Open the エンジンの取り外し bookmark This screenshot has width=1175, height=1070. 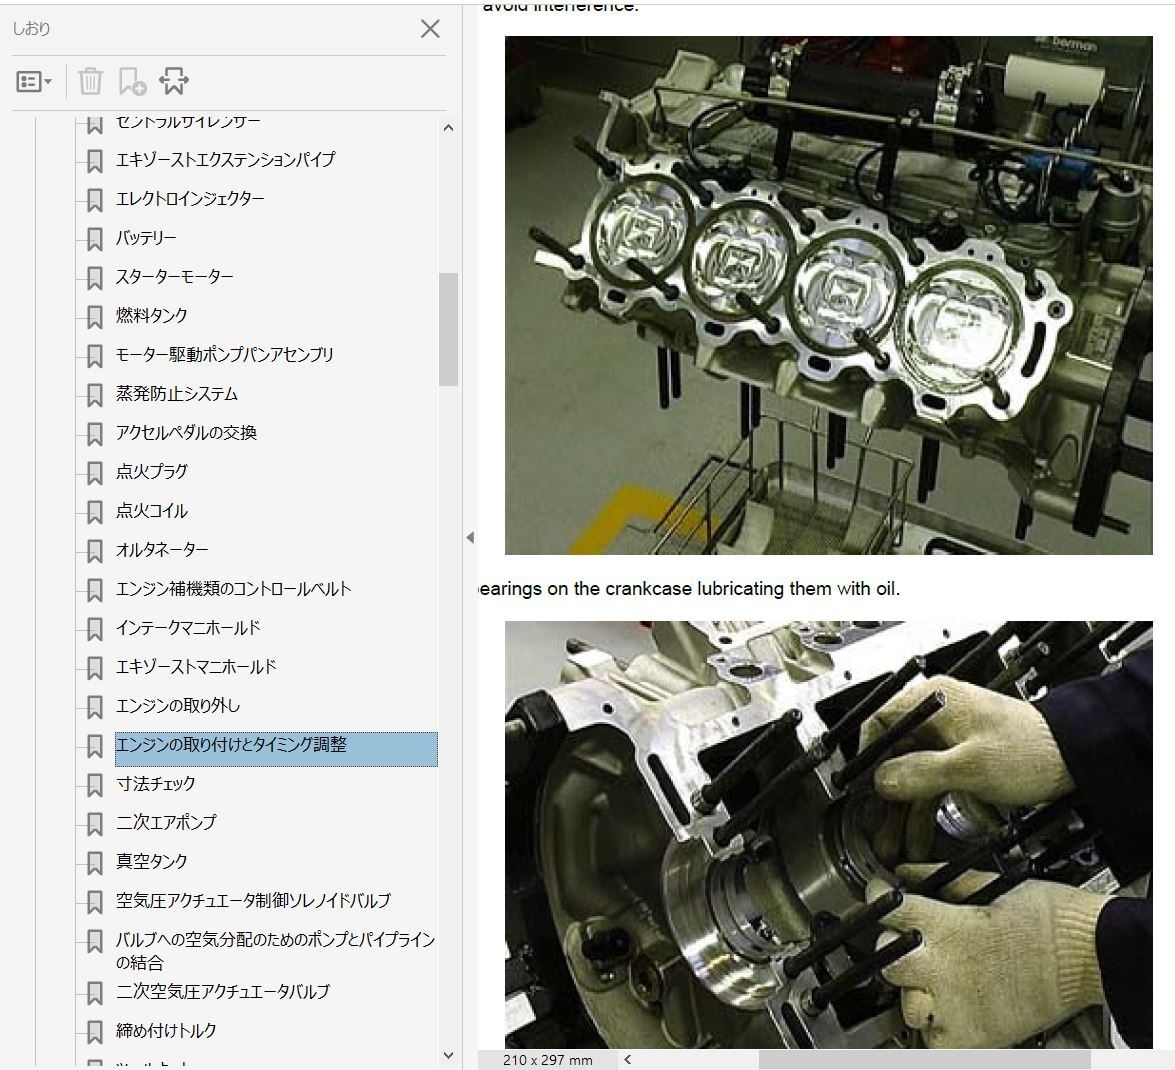pos(178,706)
